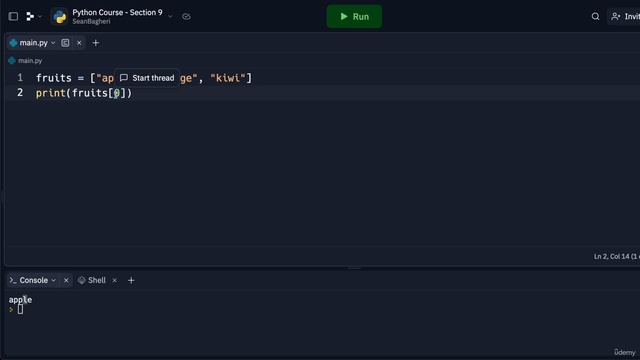The height and width of the screenshot is (360, 640).
Task: Toggle the sidebar panel icon
Action: point(13,16)
